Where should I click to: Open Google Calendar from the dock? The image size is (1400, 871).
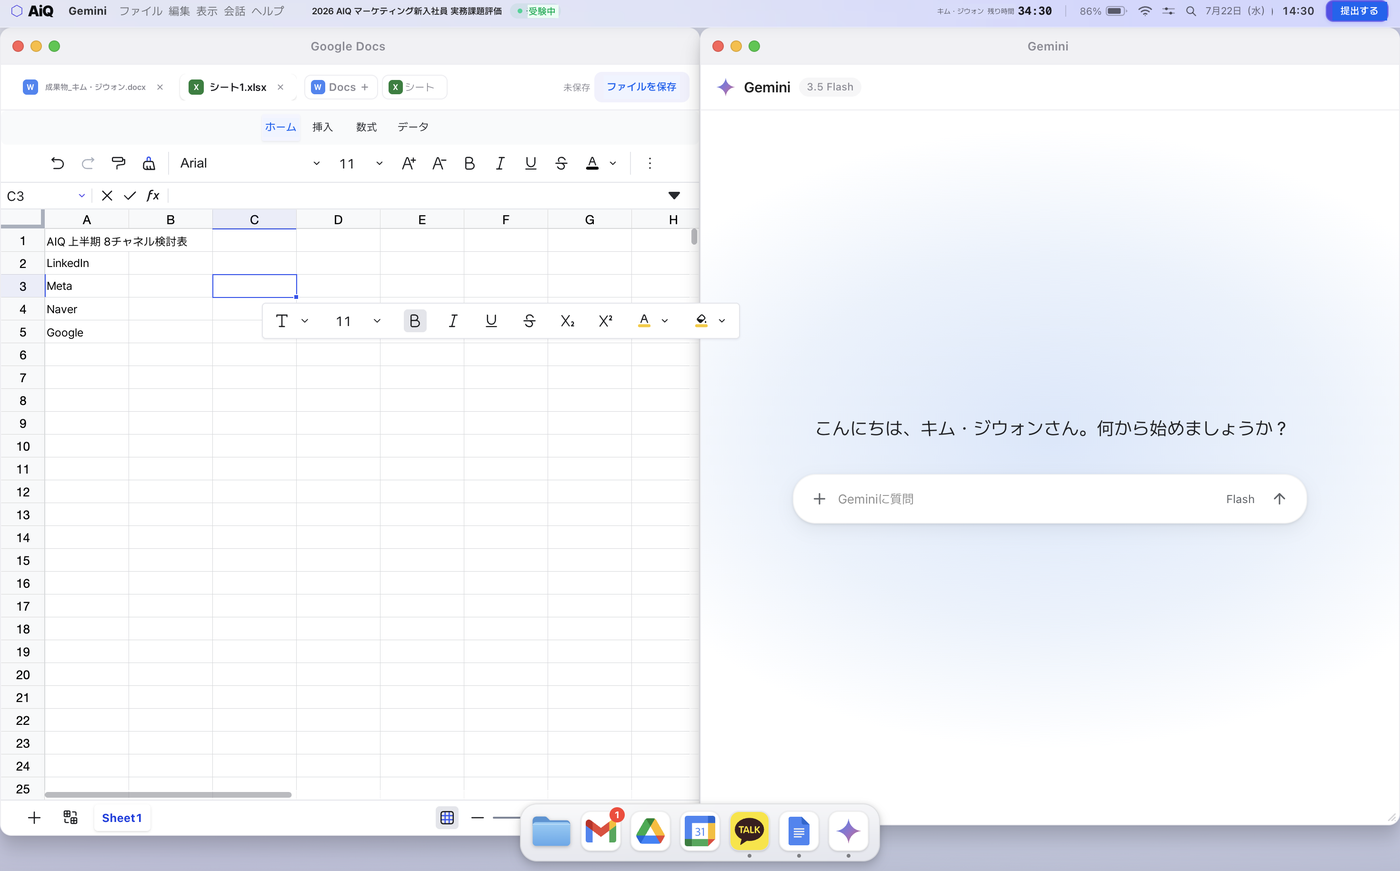[700, 831]
